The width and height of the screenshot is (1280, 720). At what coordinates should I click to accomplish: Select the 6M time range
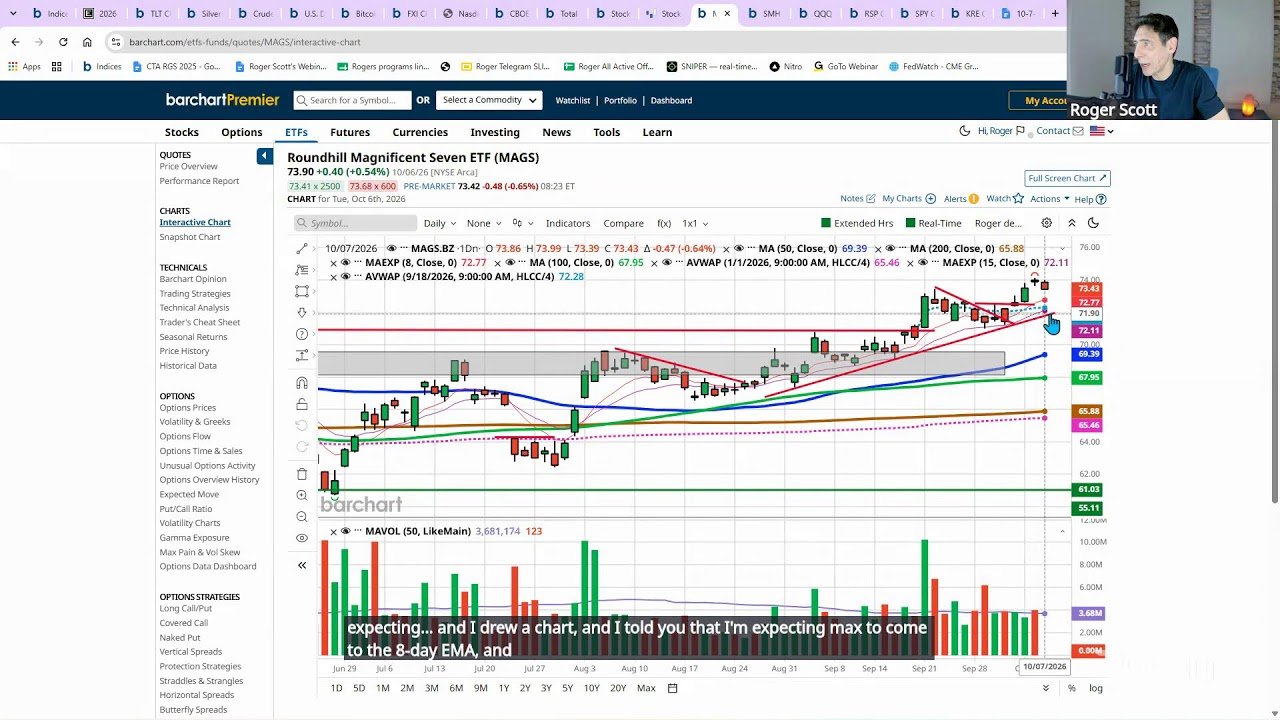click(x=456, y=688)
